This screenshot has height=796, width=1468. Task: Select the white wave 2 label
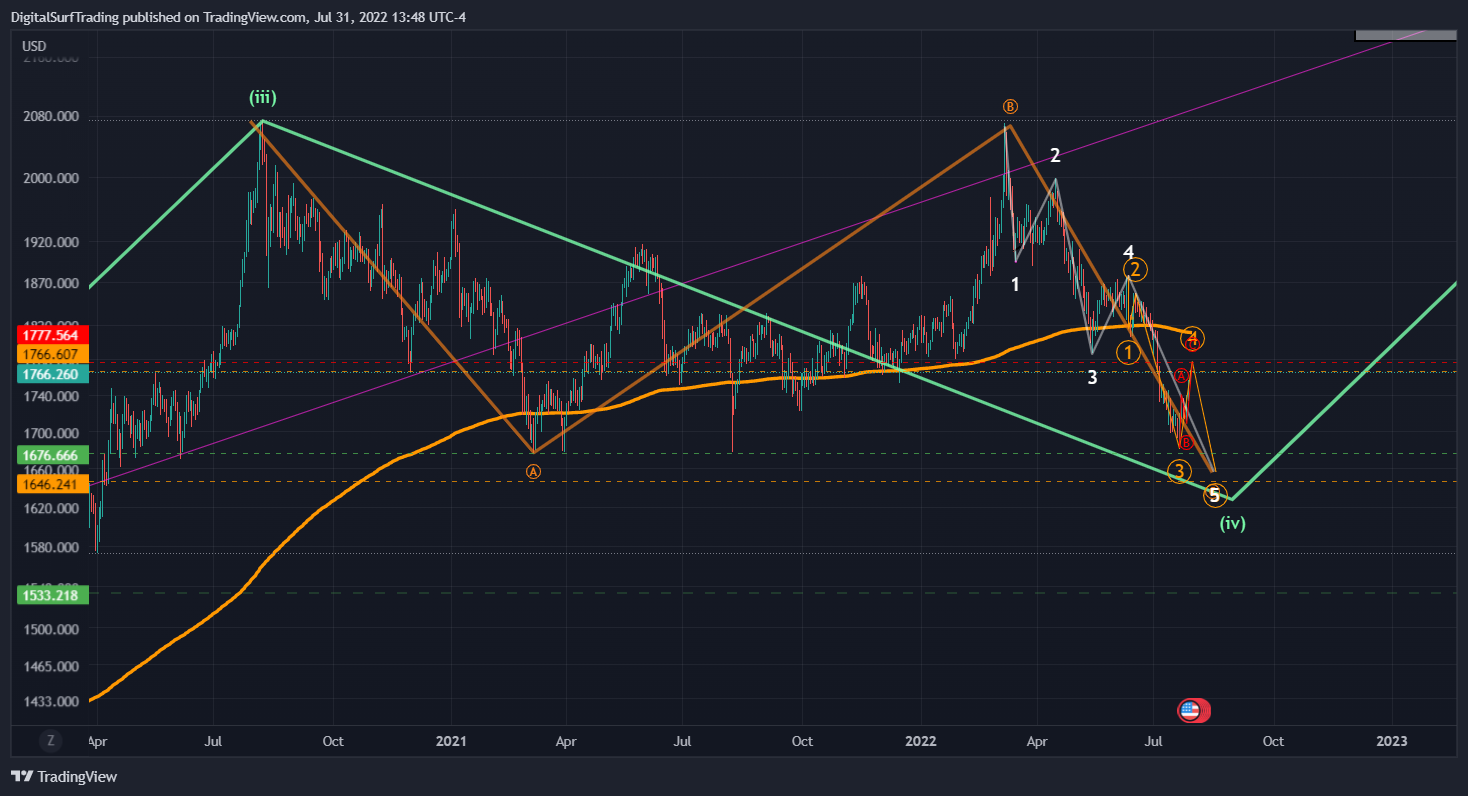[x=1054, y=155]
